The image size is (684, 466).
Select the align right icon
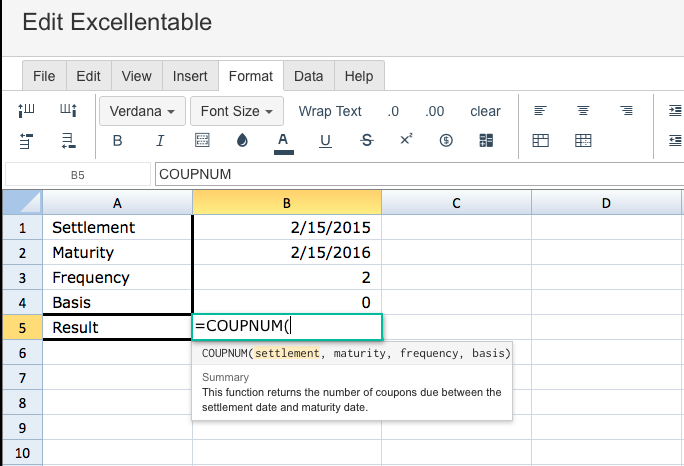coord(626,111)
